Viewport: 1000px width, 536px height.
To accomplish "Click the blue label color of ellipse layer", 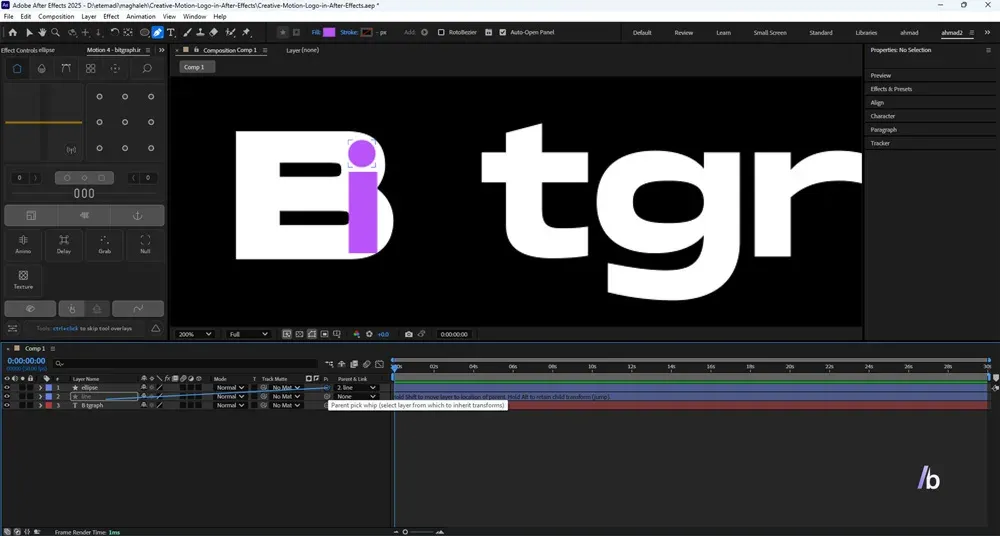I will 49,387.
